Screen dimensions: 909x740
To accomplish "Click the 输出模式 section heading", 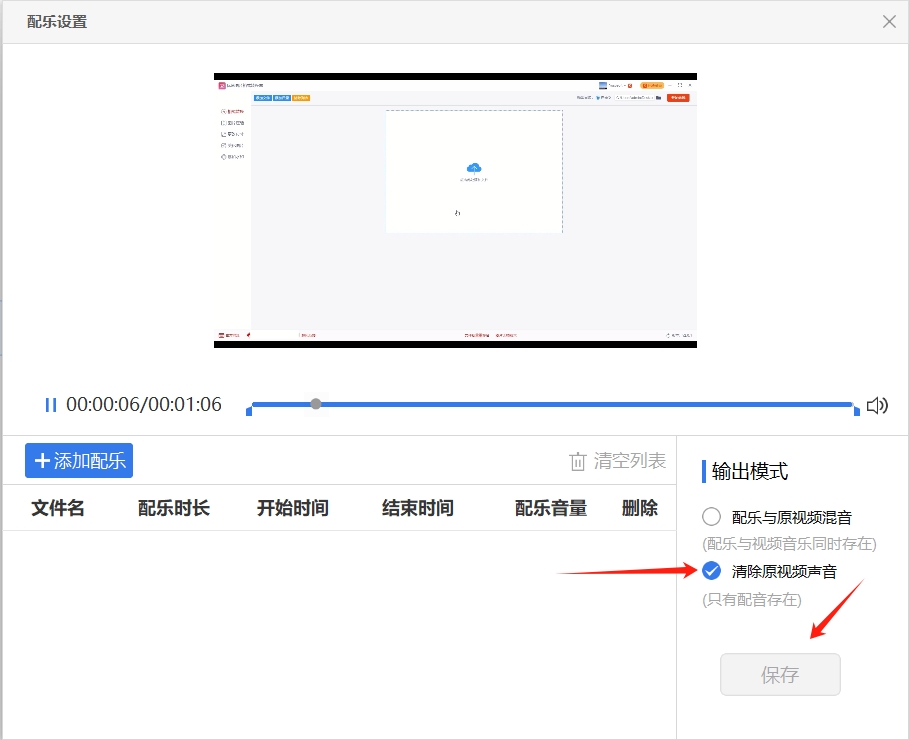I will coord(750,471).
